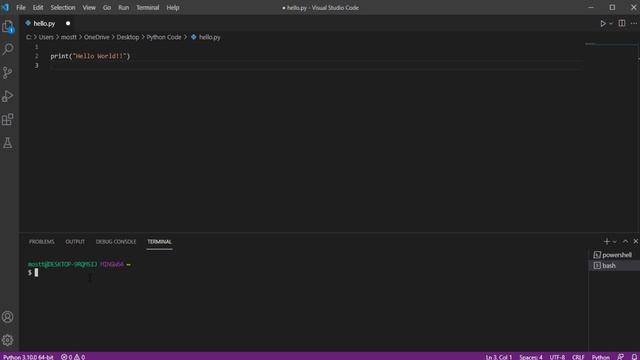The image size is (640, 360).
Task: Open the Search view in the activity bar
Action: pos(8,49)
